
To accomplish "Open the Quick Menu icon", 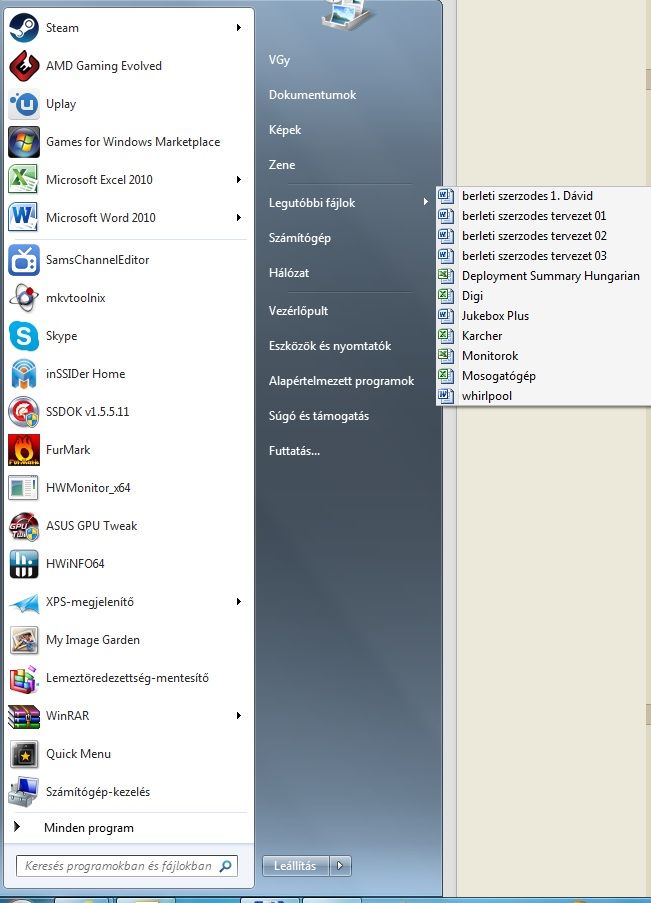I will [24, 754].
